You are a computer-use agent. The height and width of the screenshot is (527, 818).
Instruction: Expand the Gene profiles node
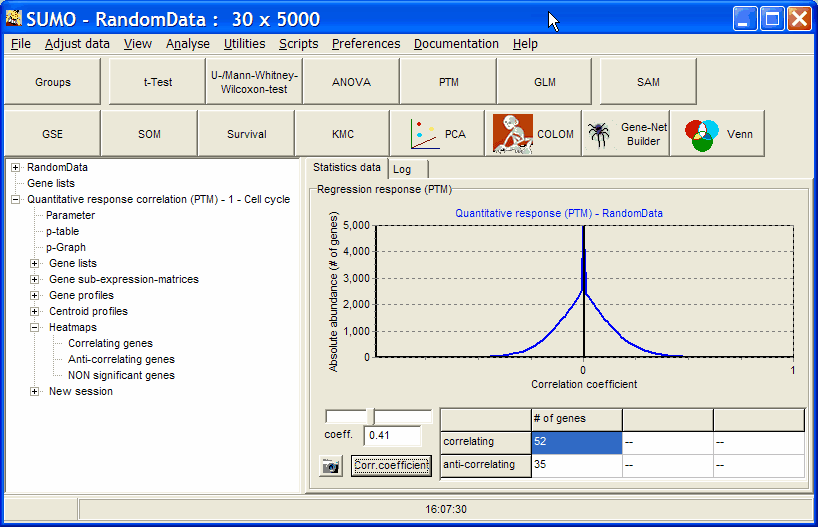click(x=34, y=295)
